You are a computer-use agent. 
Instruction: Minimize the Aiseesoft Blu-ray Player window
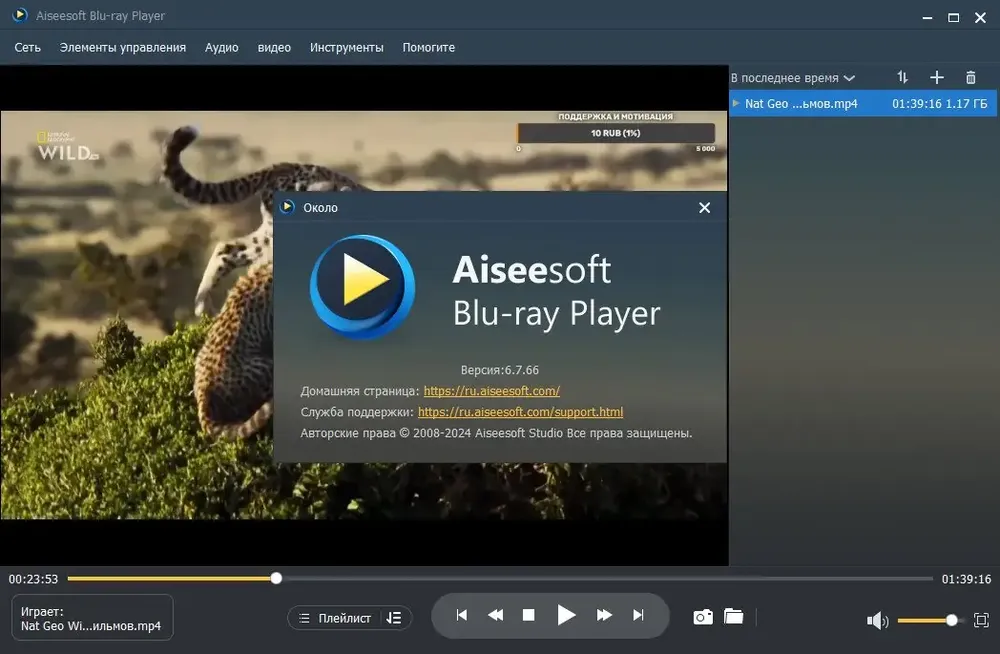tap(927, 18)
